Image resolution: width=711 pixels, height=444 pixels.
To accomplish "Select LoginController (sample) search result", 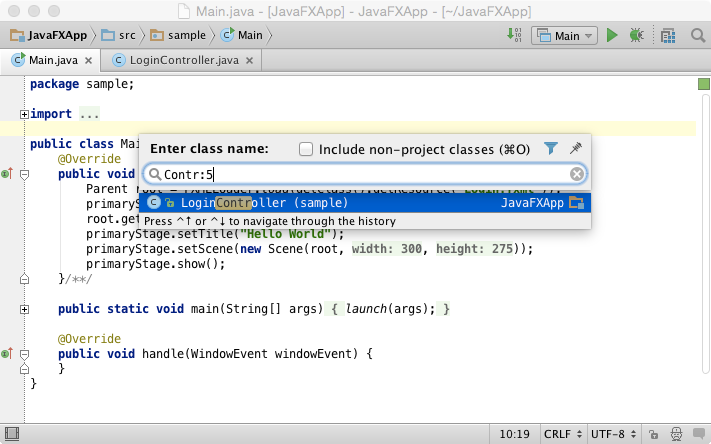I will click(x=365, y=203).
